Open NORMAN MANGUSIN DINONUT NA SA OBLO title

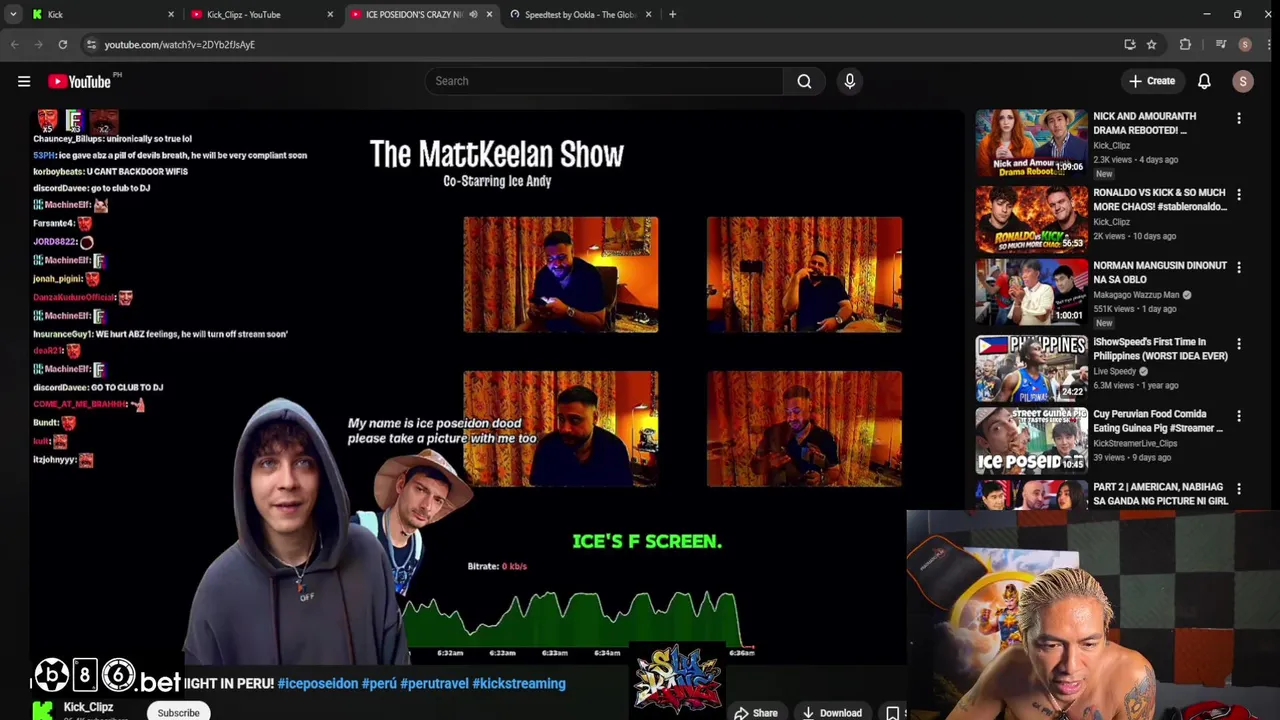[x=1159, y=272]
